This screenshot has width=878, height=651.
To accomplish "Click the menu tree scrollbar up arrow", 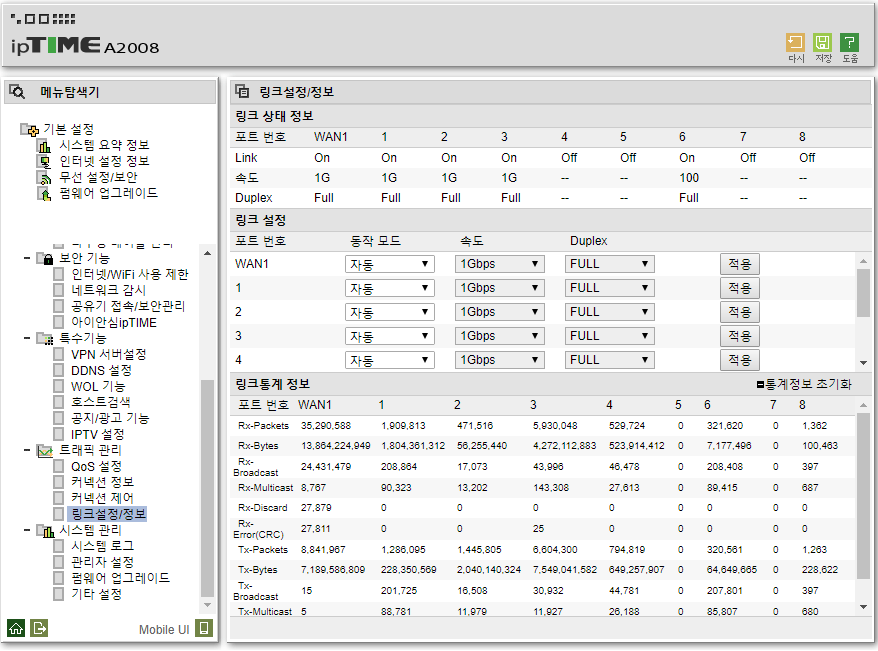I will coord(207,254).
